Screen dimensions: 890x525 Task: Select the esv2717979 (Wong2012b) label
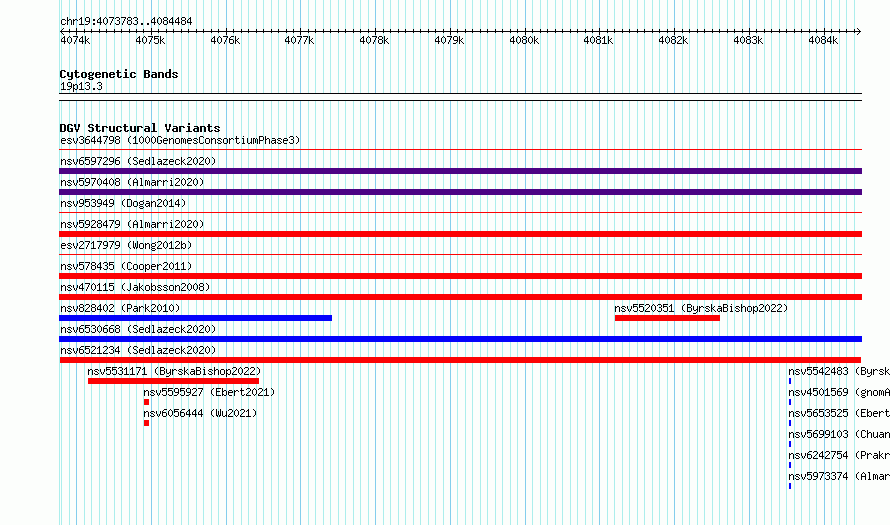[126, 245]
